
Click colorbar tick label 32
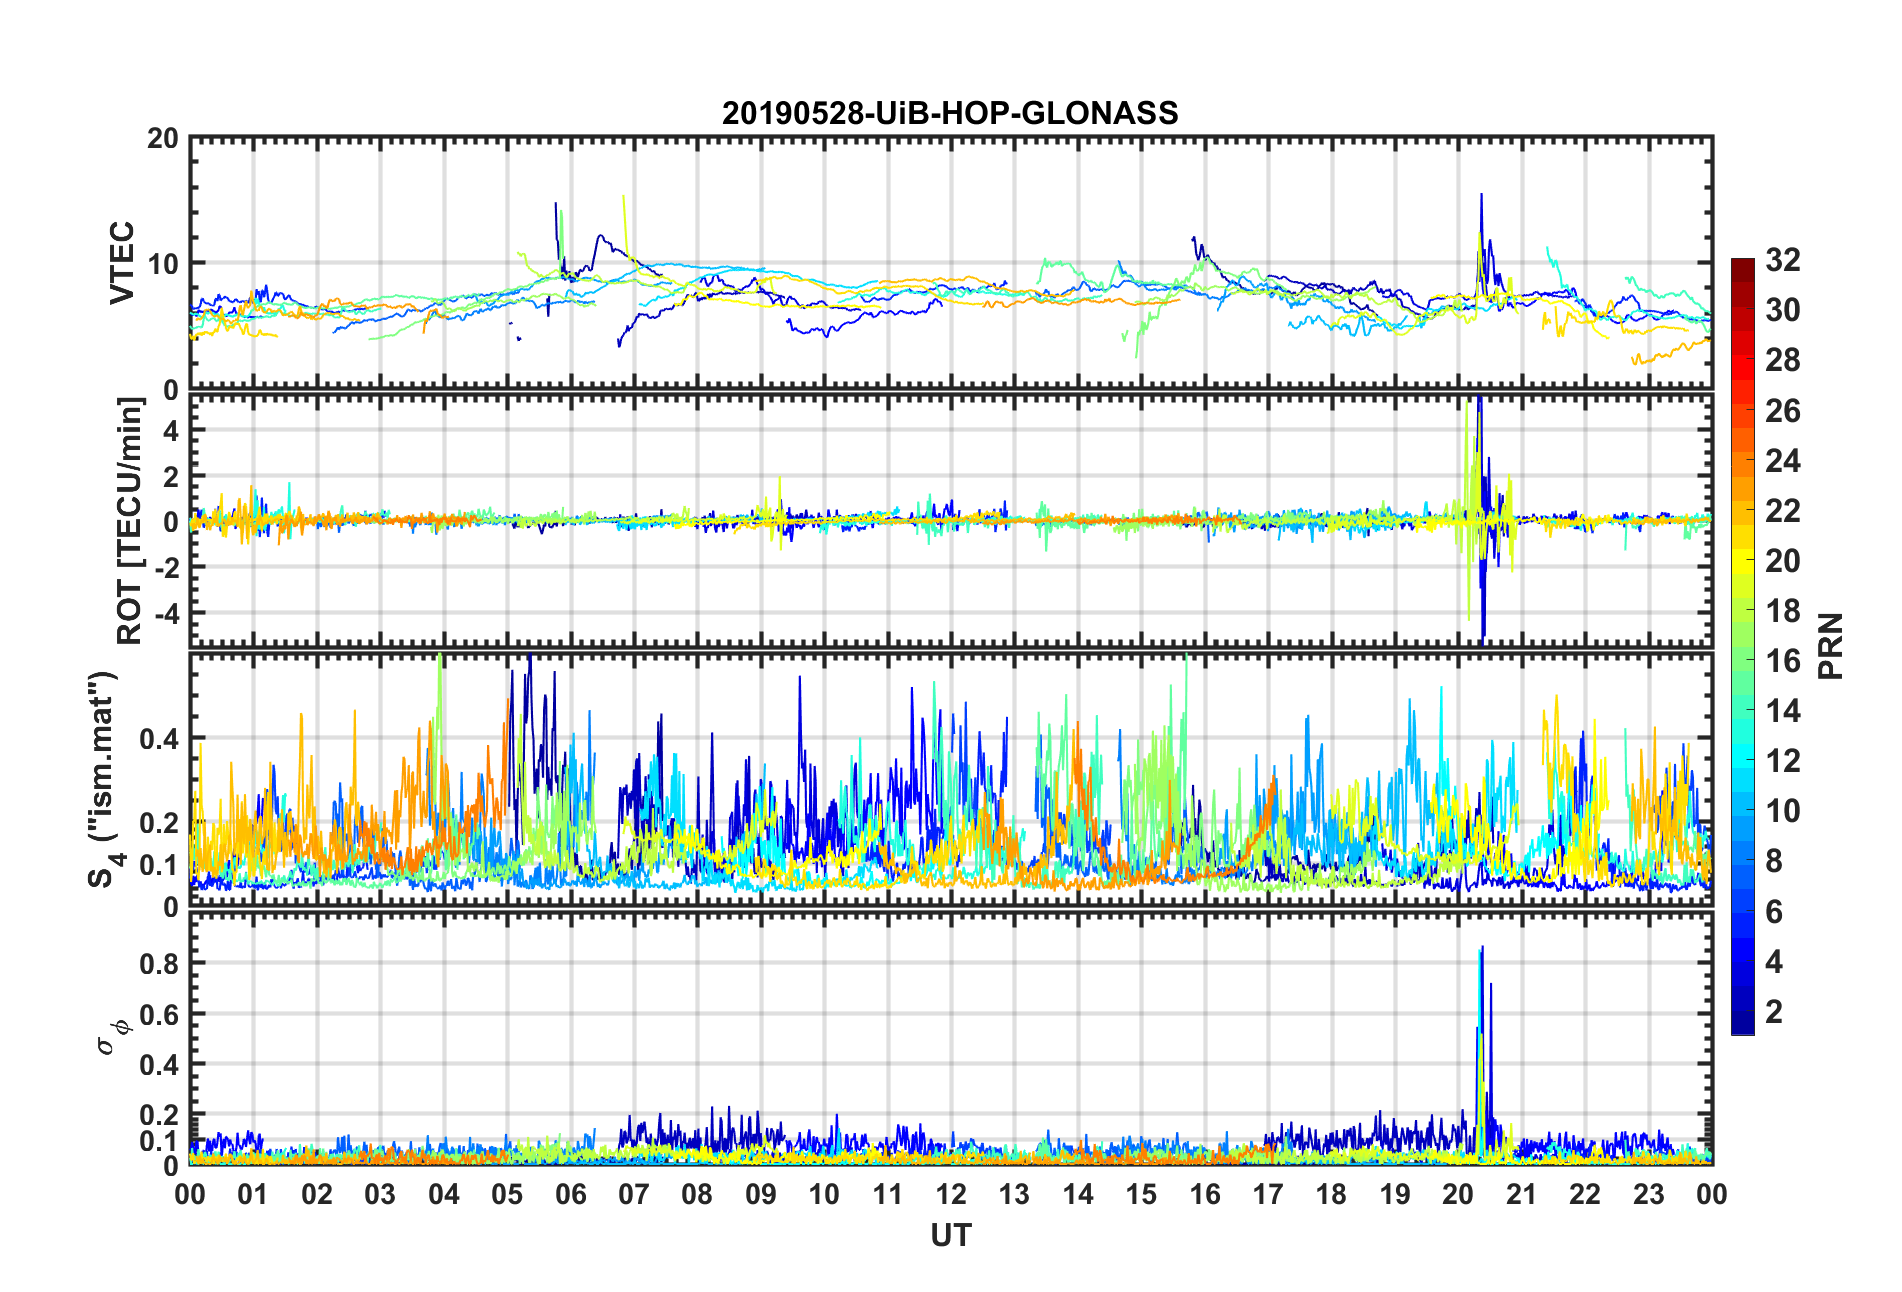(x=1783, y=260)
